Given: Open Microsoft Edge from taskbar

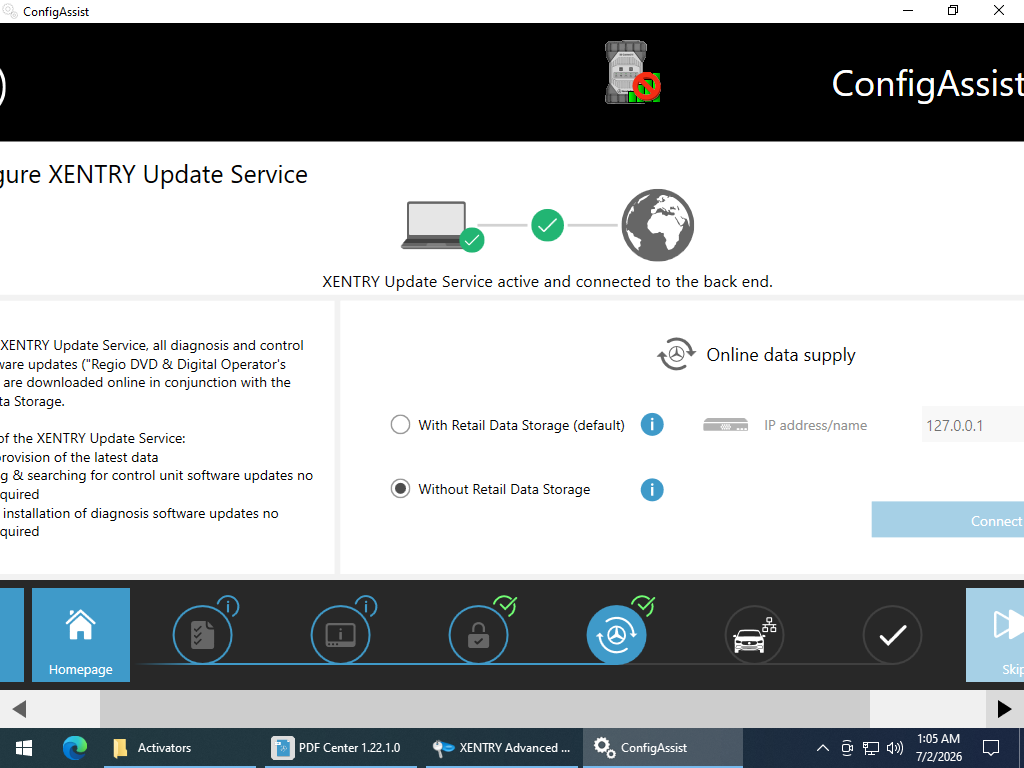Looking at the screenshot, I should [x=74, y=748].
